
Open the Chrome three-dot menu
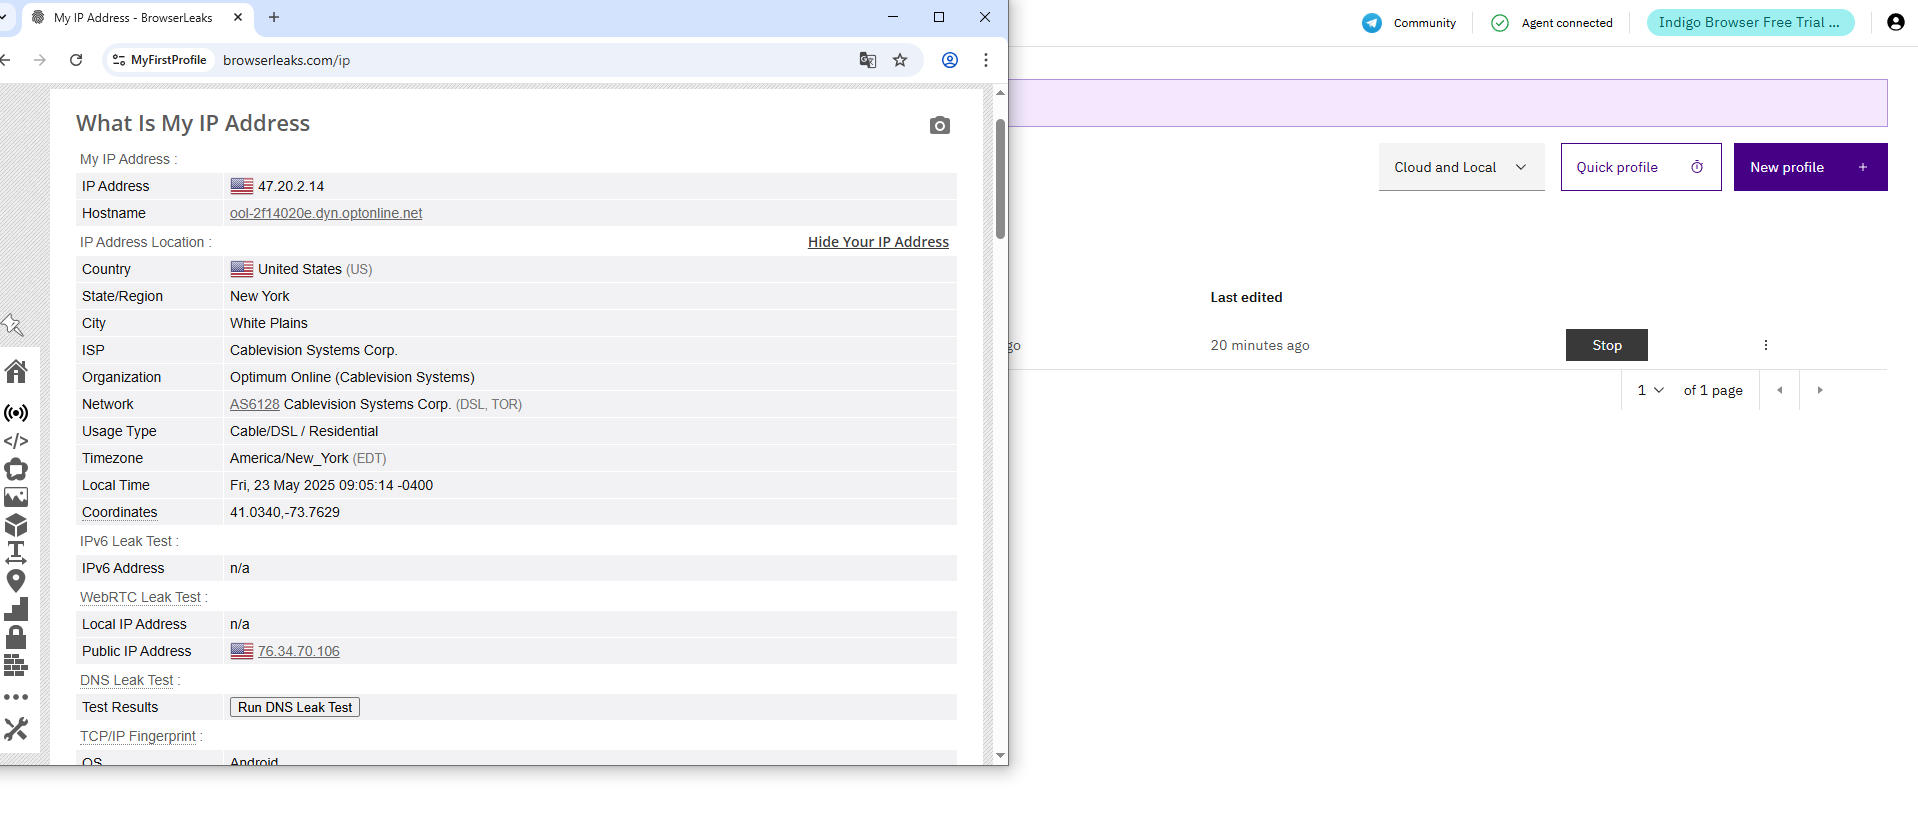coord(985,60)
